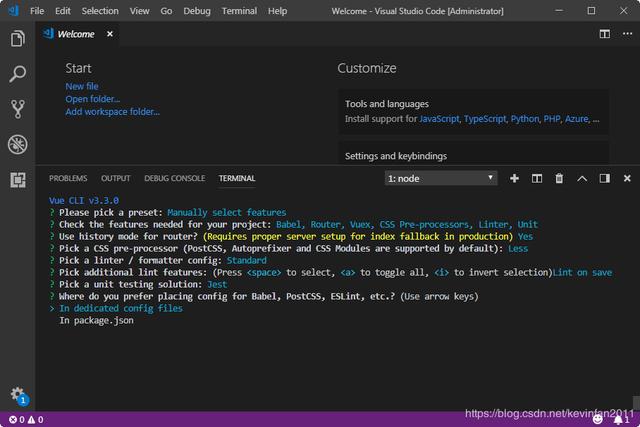This screenshot has width=640, height=427.
Task: Open the Terminal menu
Action: pos(239,11)
